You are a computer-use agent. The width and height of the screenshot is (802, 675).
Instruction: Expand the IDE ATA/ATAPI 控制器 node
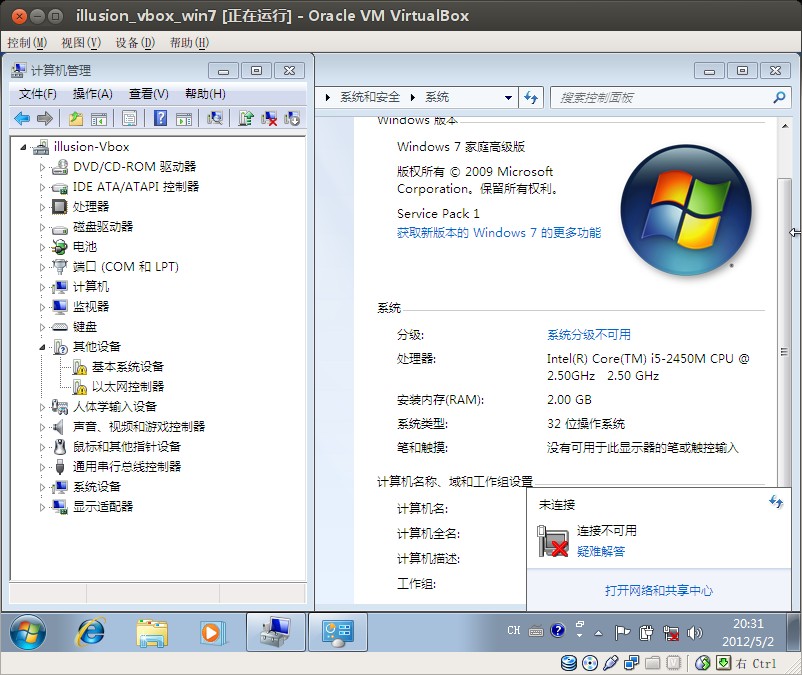(42, 187)
